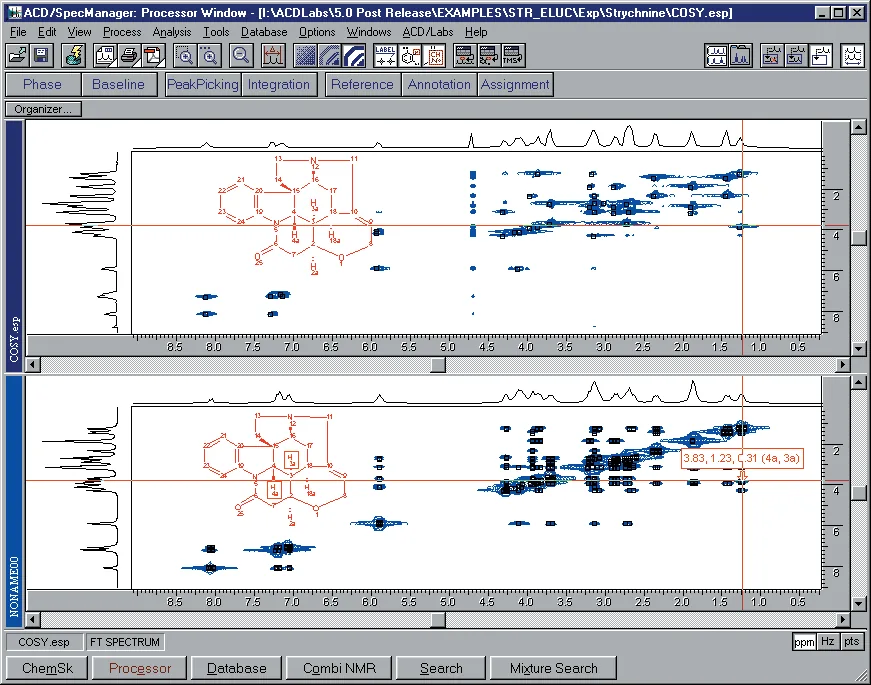Viewport: 871px width, 685px height.
Task: Click the bottom spectrum vertical scrollbar thumb
Action: 859,493
